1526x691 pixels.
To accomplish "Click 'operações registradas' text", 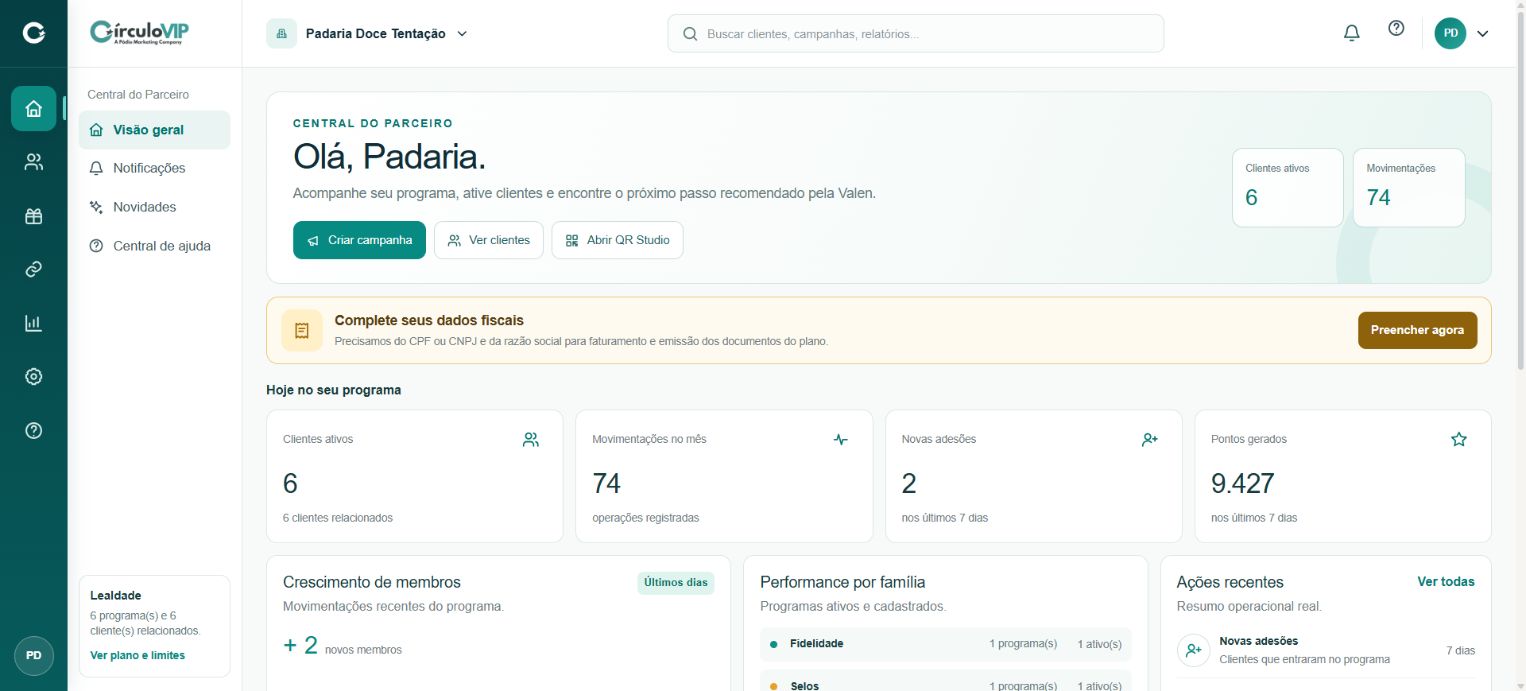I will 646,518.
